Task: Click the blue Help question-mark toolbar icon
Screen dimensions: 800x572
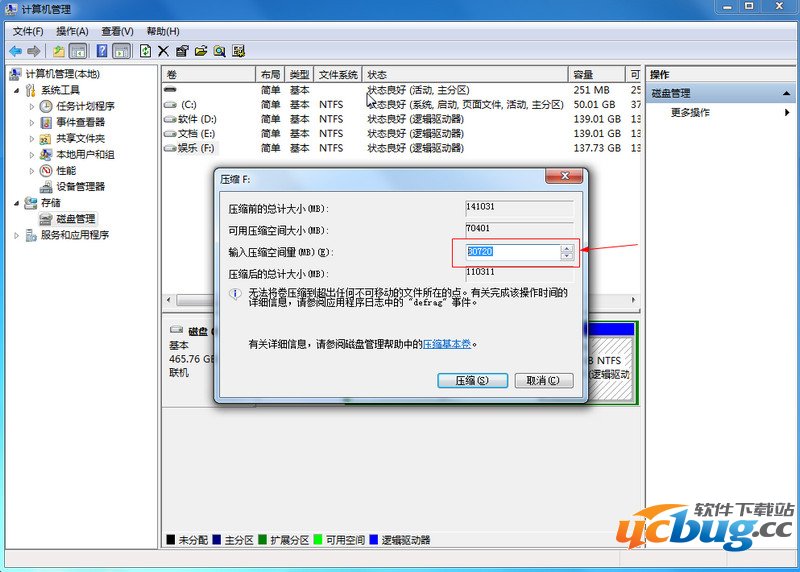Action: pos(102,50)
